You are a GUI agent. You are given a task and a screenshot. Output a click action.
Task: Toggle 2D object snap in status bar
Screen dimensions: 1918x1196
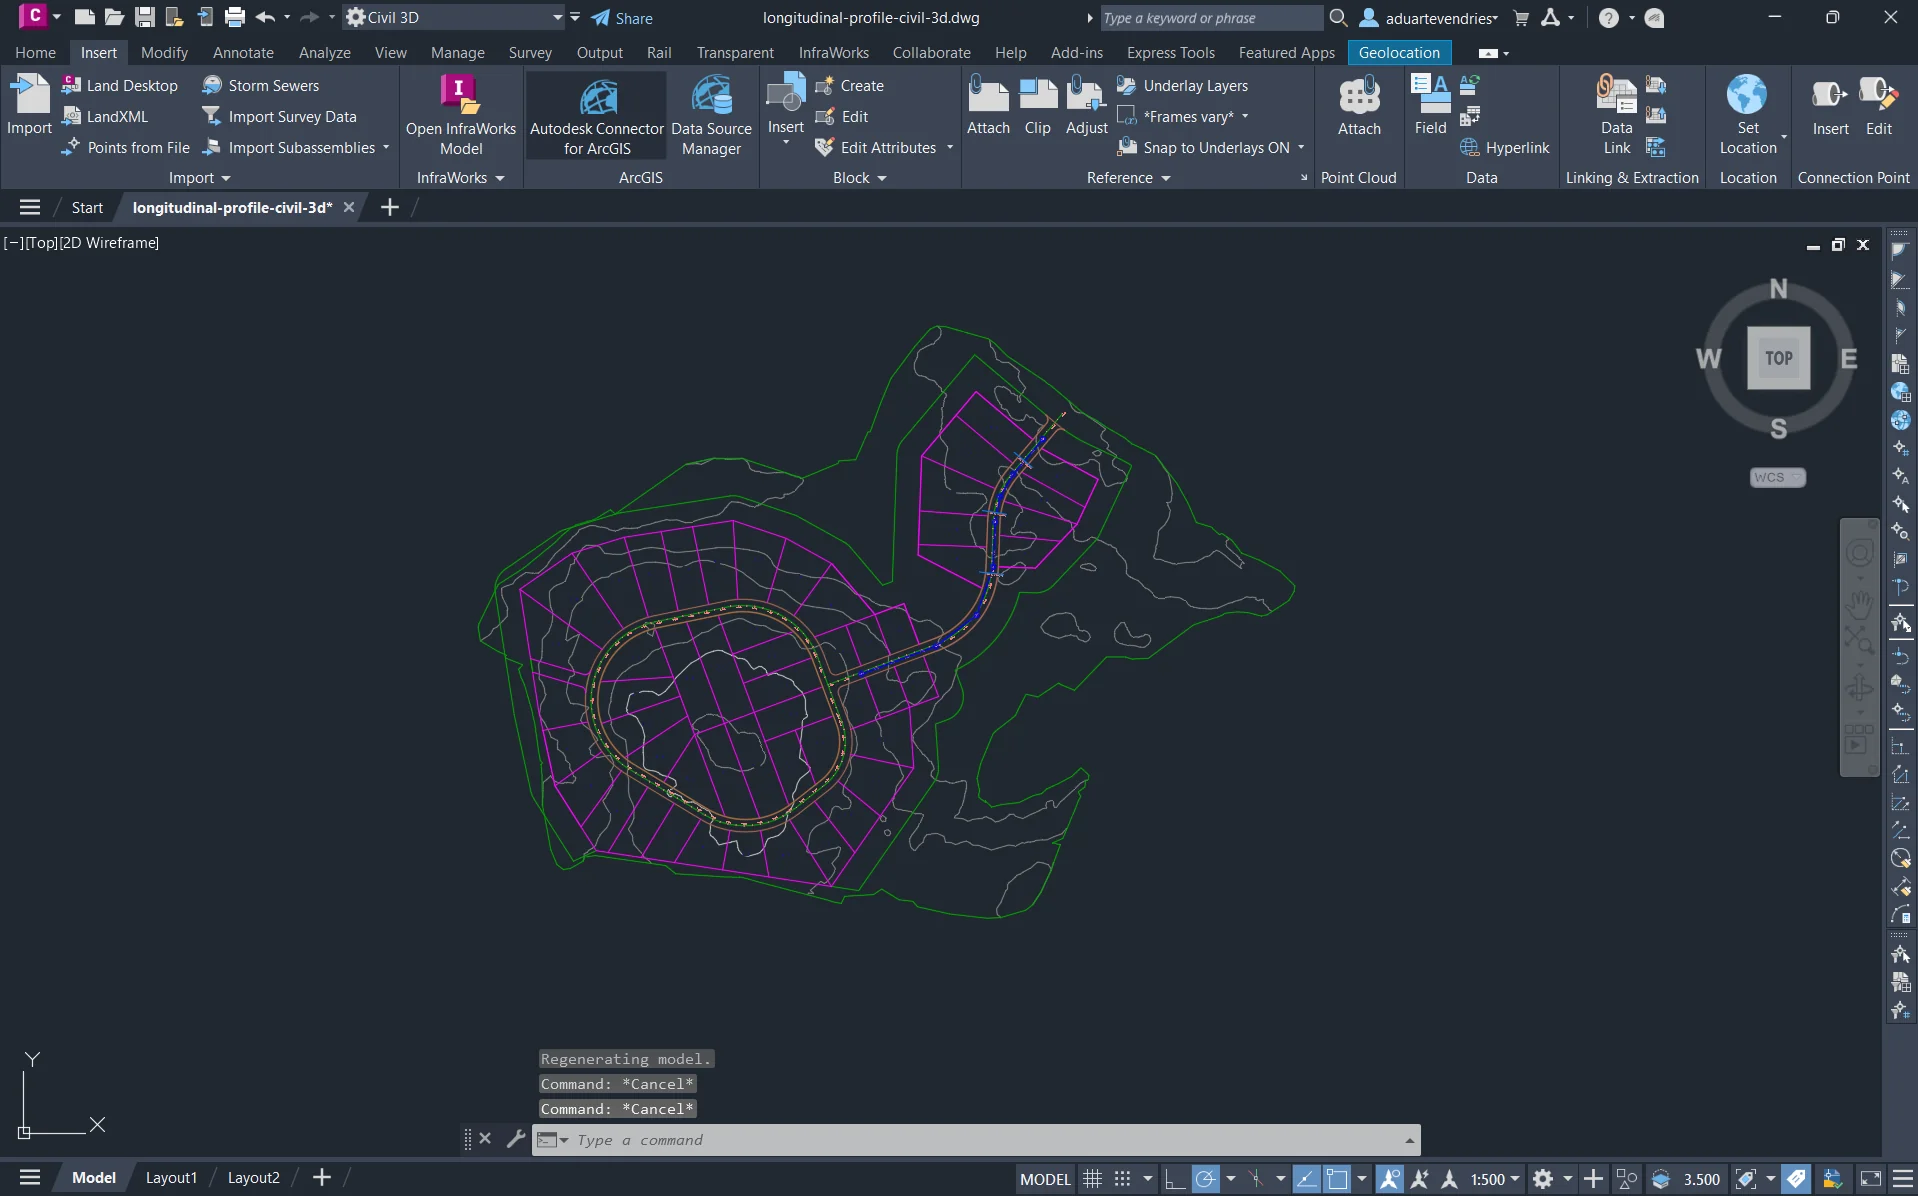coord(1337,1179)
